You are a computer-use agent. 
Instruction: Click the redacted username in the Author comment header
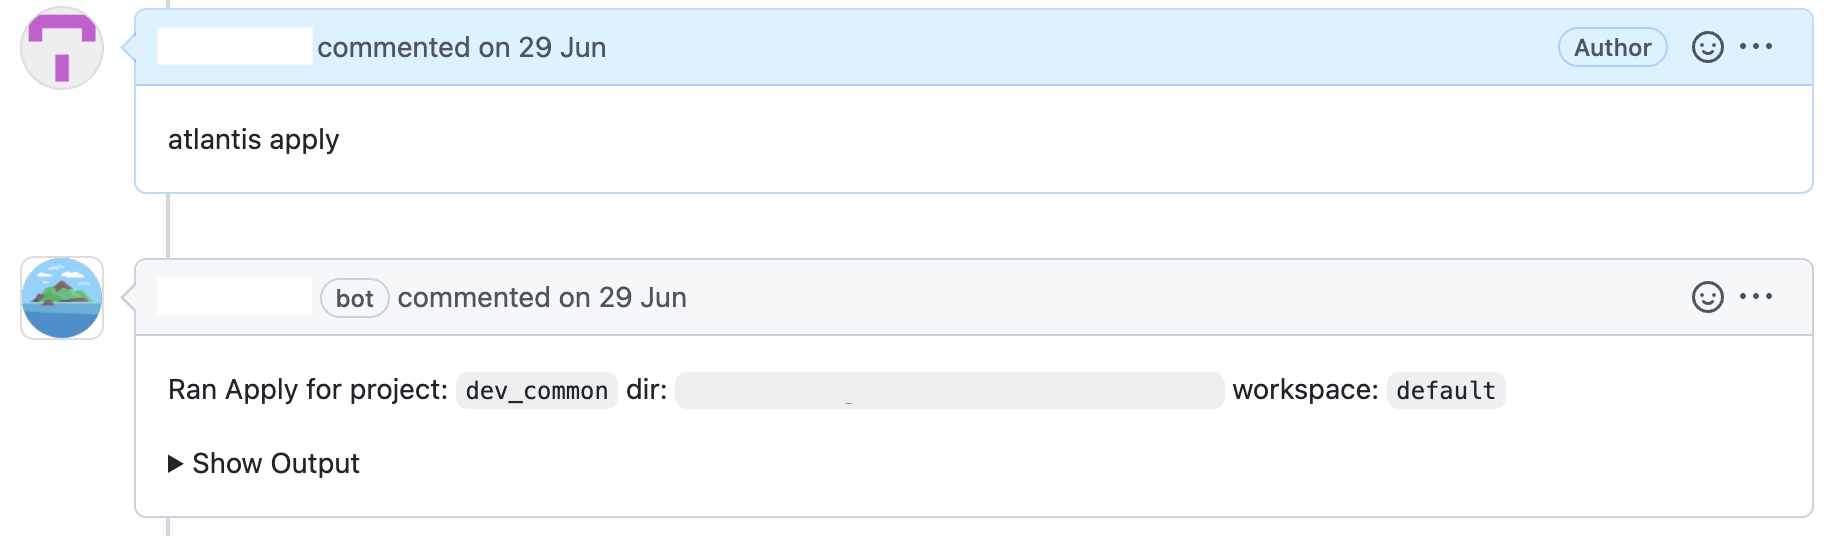coord(235,46)
